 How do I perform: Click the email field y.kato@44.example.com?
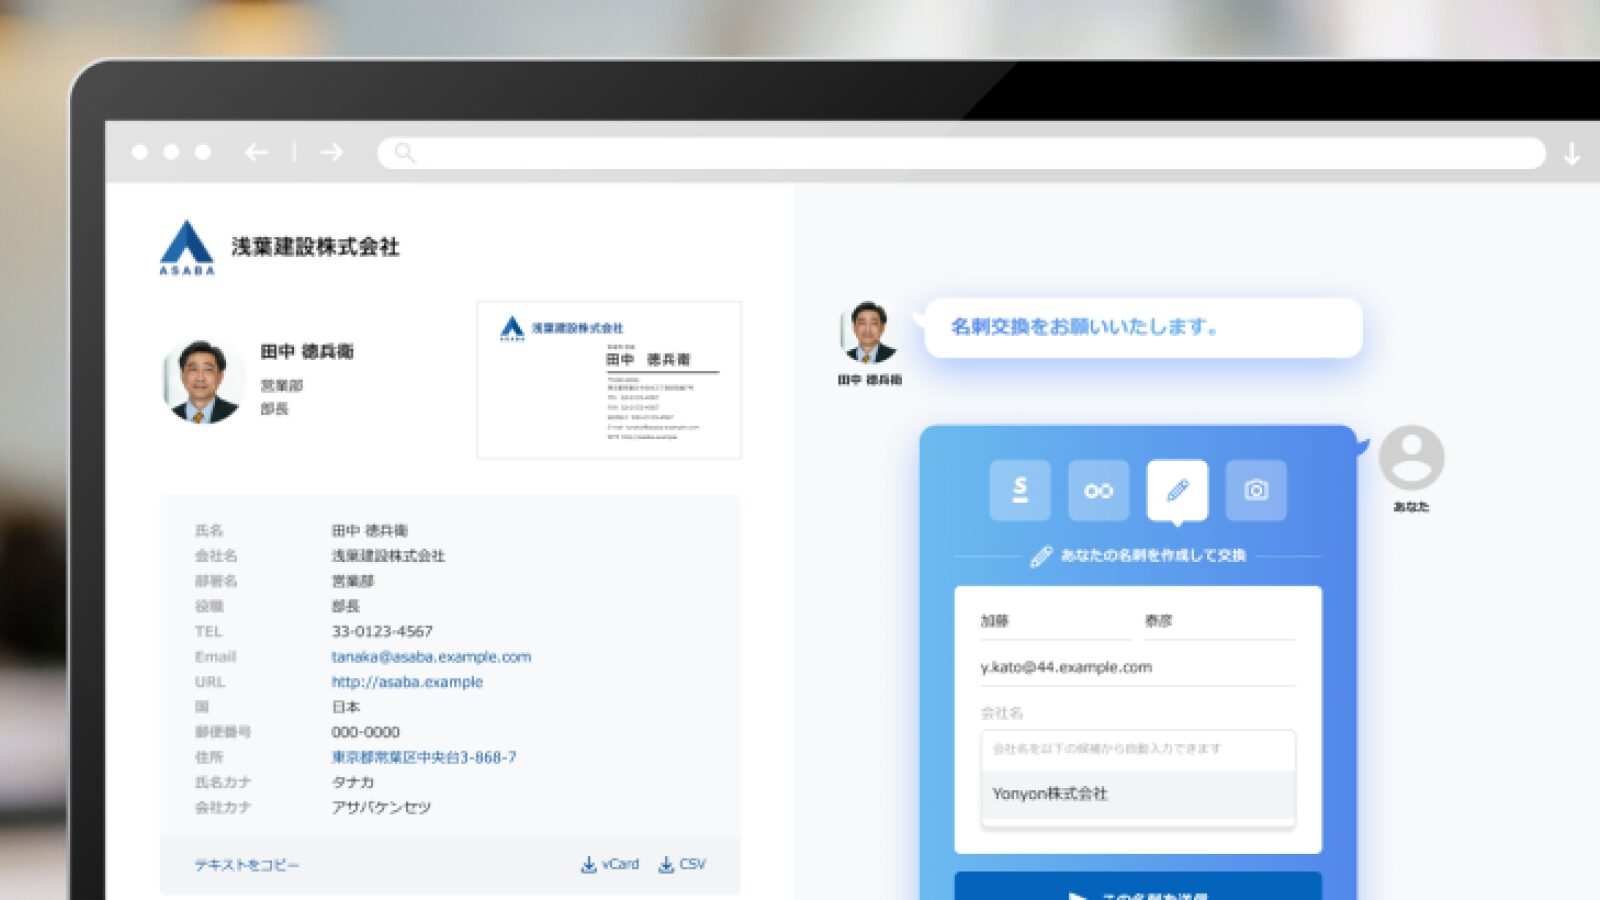coord(1138,668)
